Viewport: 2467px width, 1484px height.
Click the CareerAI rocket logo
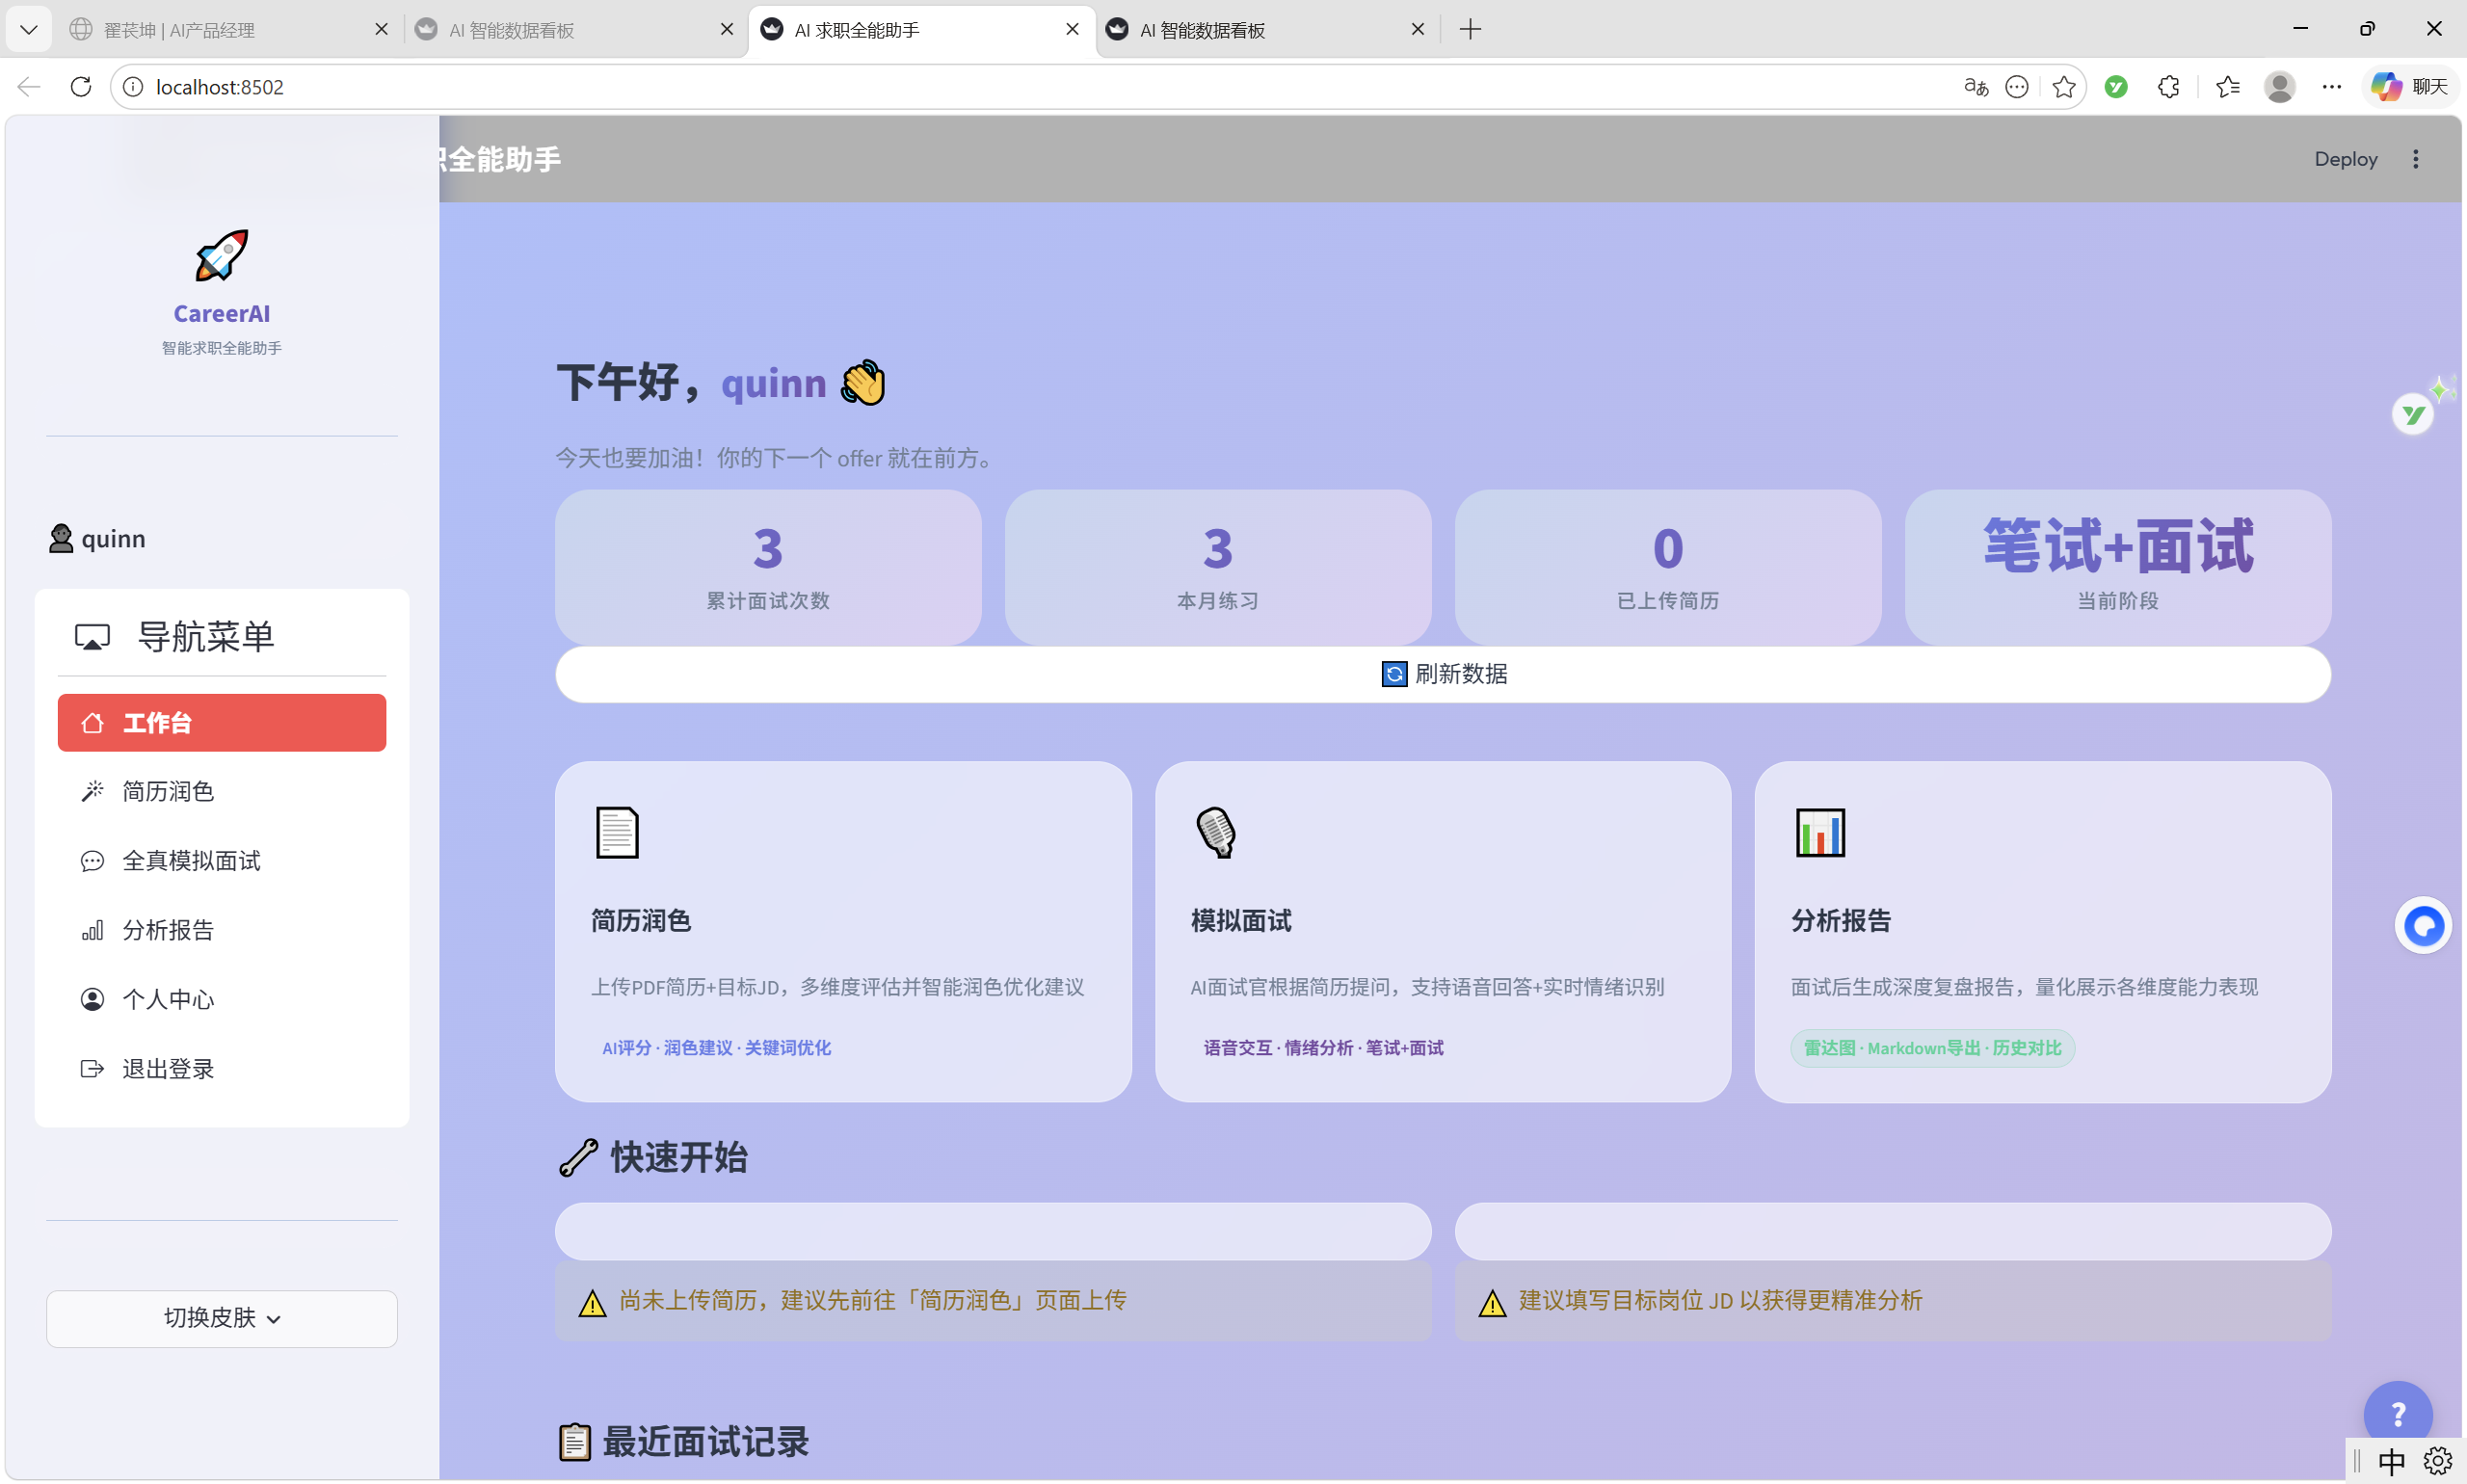pyautogui.click(x=221, y=256)
